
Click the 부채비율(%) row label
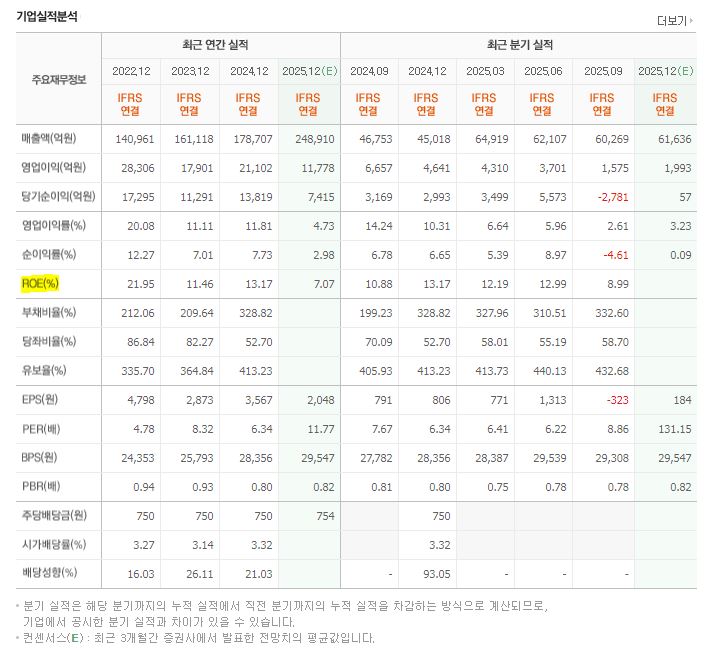tap(49, 313)
